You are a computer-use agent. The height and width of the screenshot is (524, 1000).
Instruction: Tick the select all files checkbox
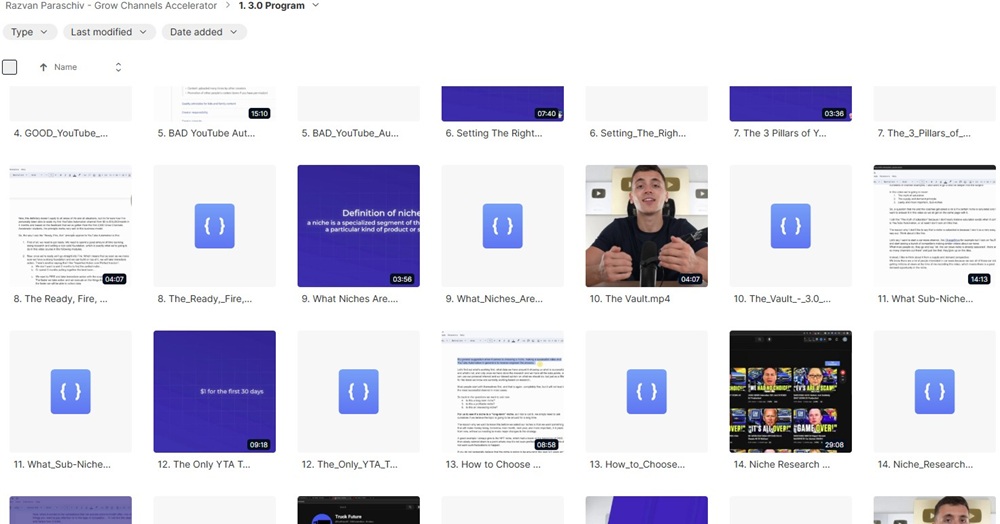[x=10, y=67]
